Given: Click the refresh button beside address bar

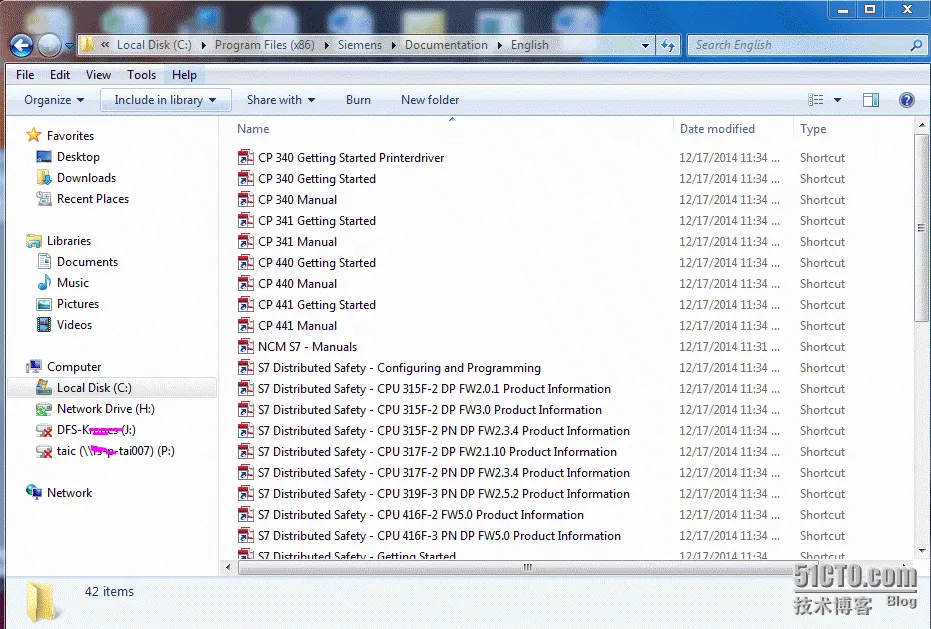Looking at the screenshot, I should [668, 45].
